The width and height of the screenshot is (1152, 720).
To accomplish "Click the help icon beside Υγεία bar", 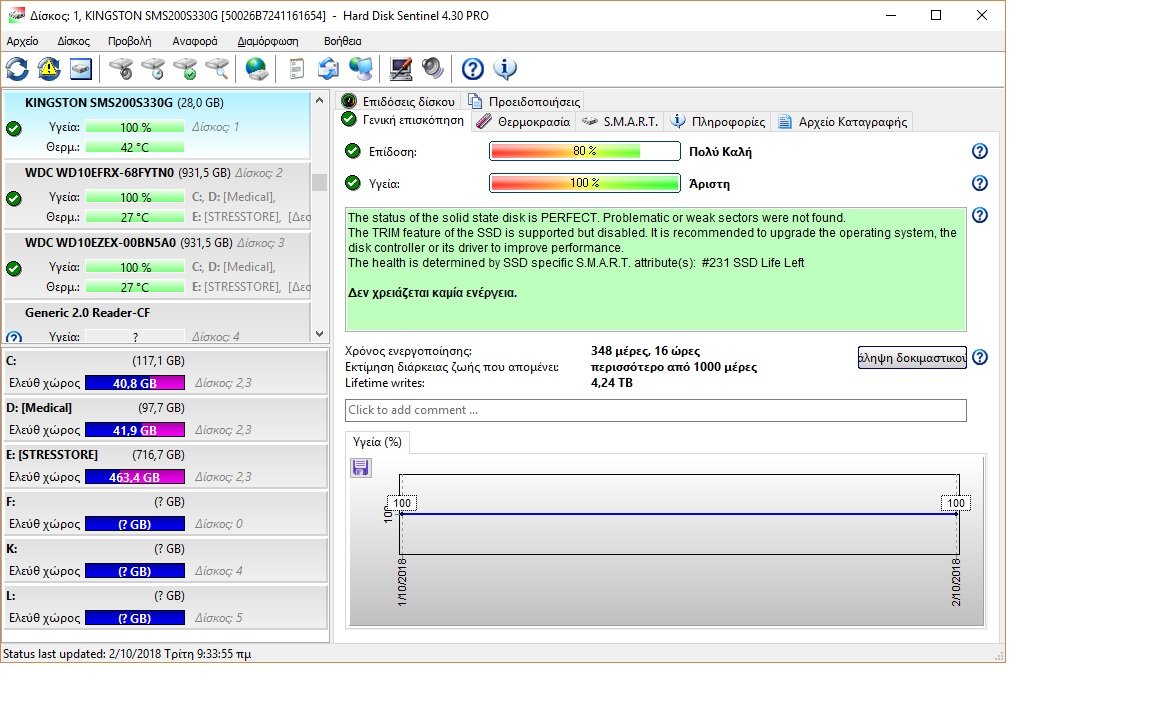I will pyautogui.click(x=979, y=184).
